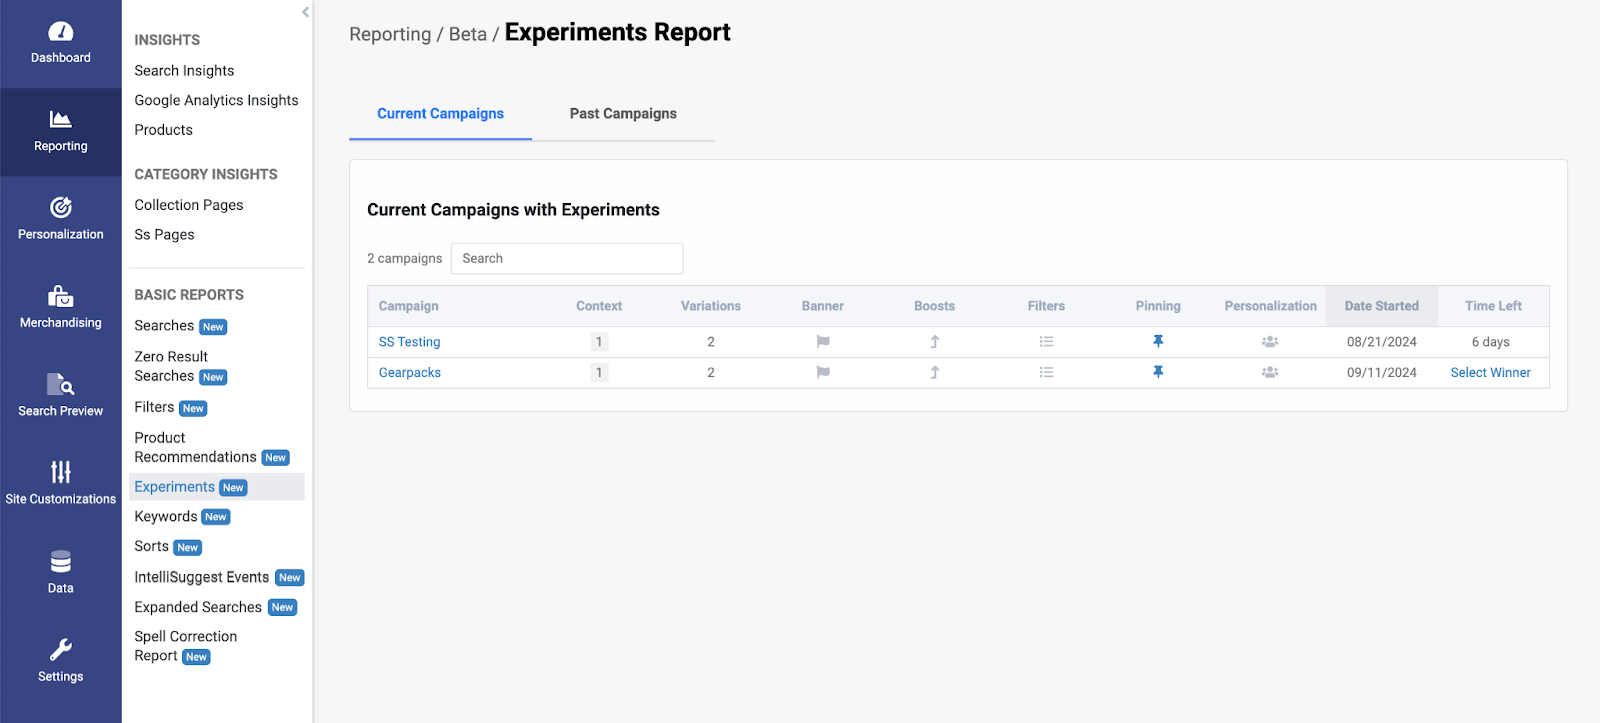
Task: Click the personalization users icon for Gearpacks
Action: tap(1270, 372)
